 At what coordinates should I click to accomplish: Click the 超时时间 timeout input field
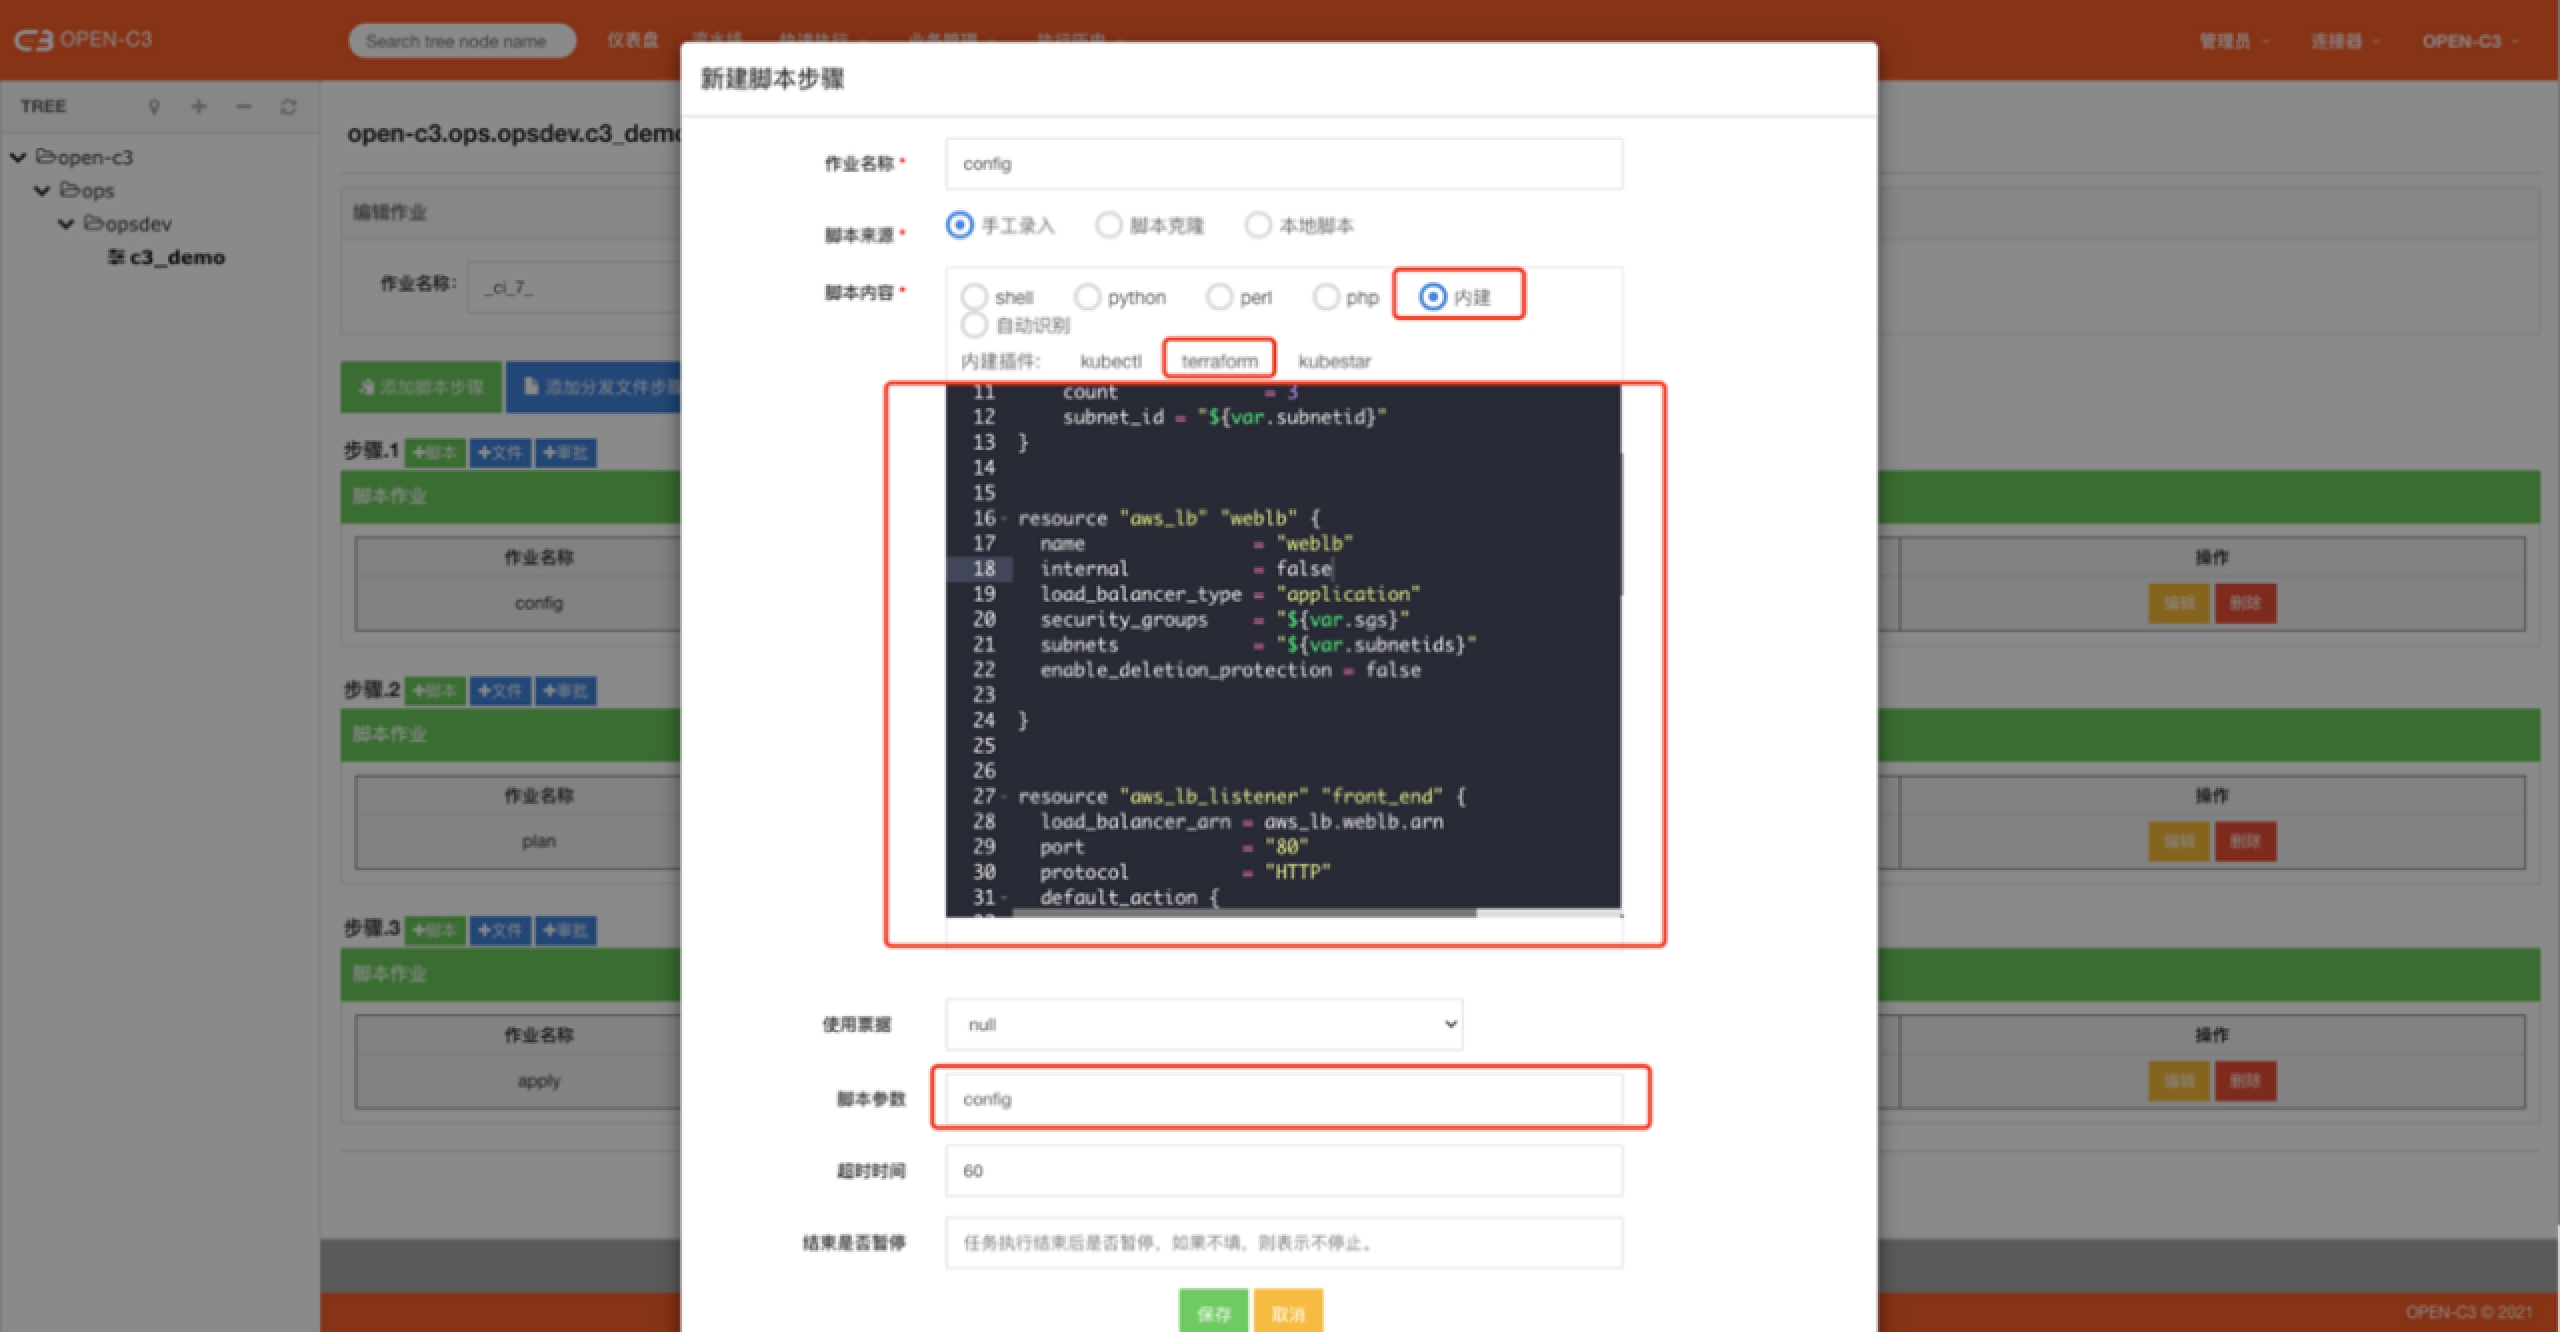click(x=1284, y=1171)
